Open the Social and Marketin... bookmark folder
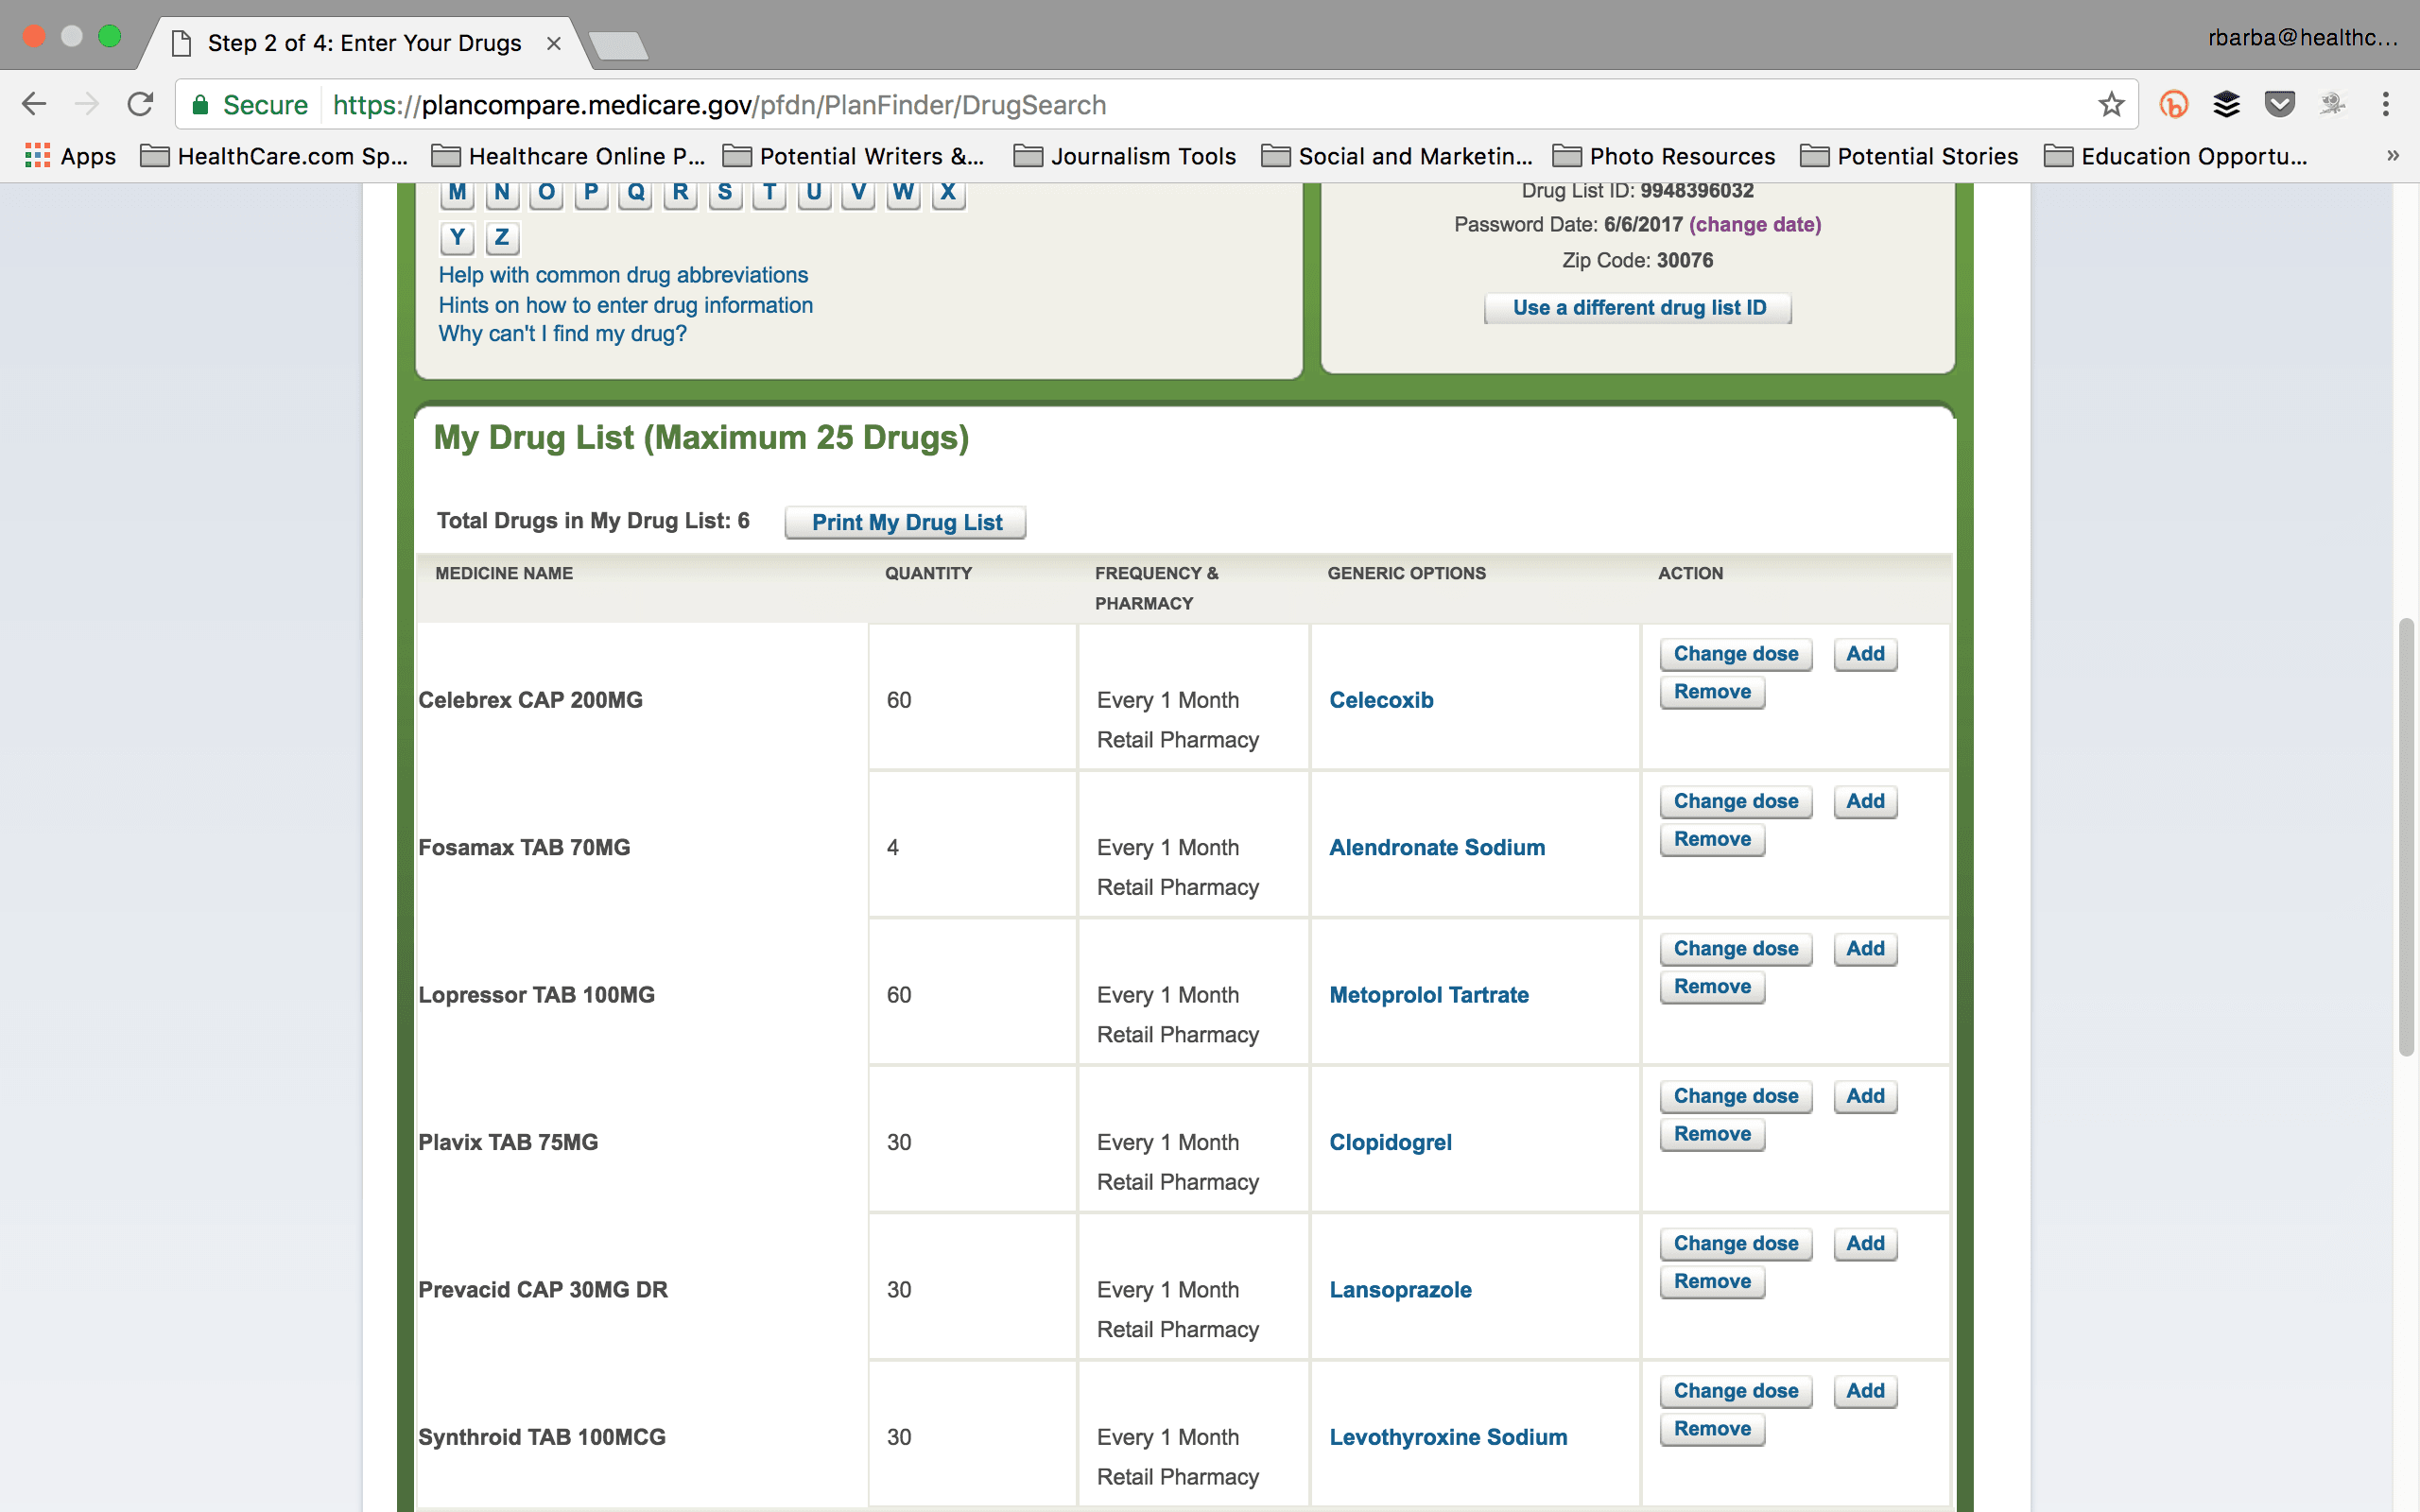 [1397, 156]
